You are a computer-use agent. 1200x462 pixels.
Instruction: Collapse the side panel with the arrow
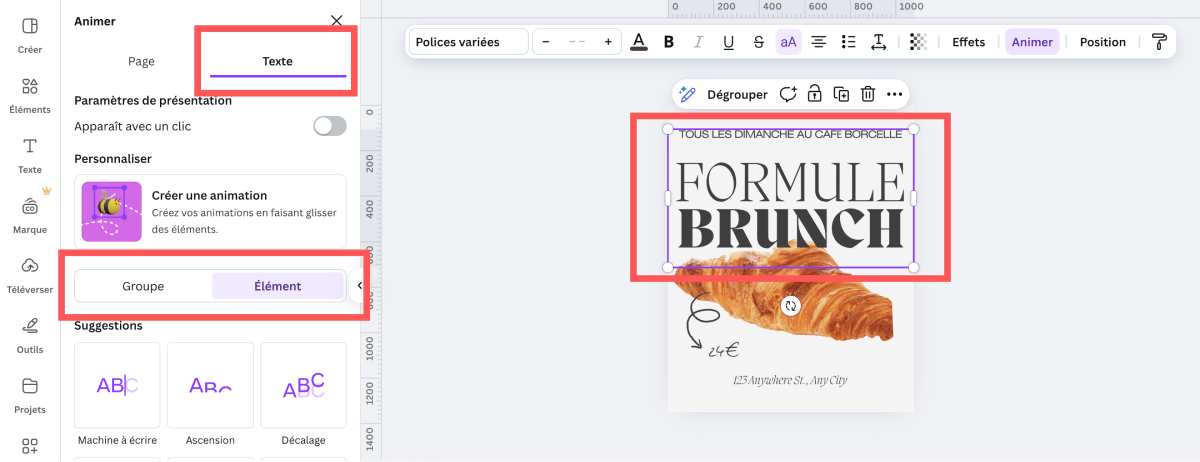click(x=359, y=286)
